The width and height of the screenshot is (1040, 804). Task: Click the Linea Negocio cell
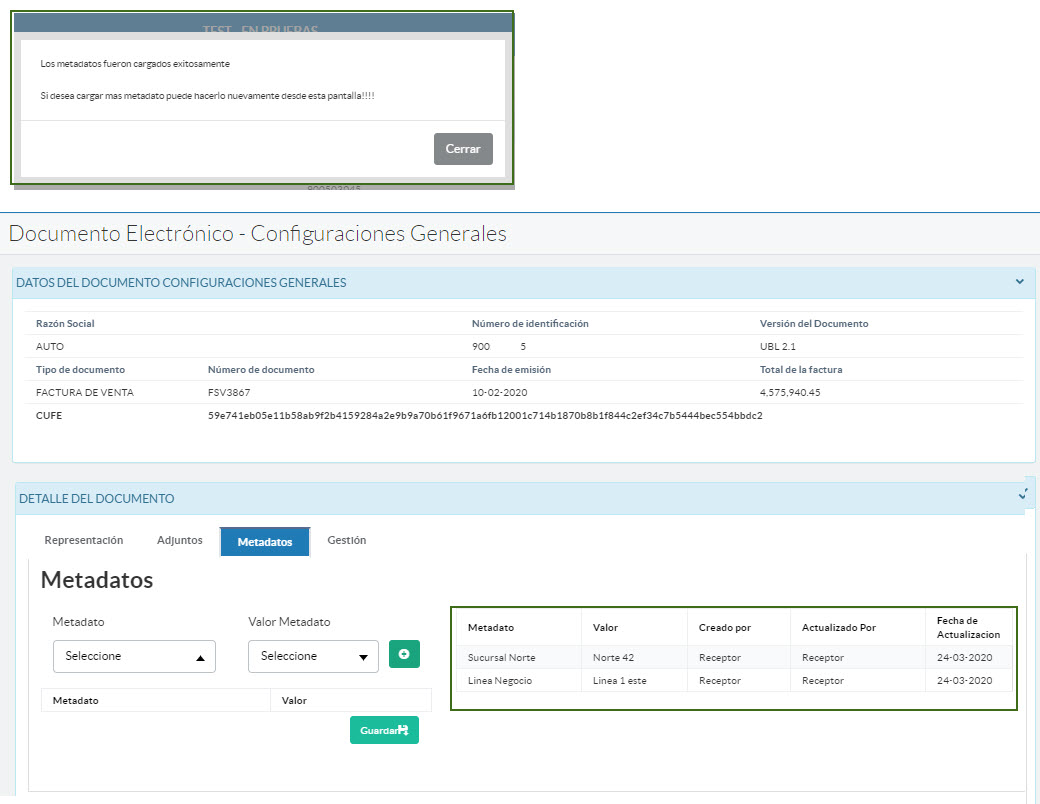pos(500,681)
